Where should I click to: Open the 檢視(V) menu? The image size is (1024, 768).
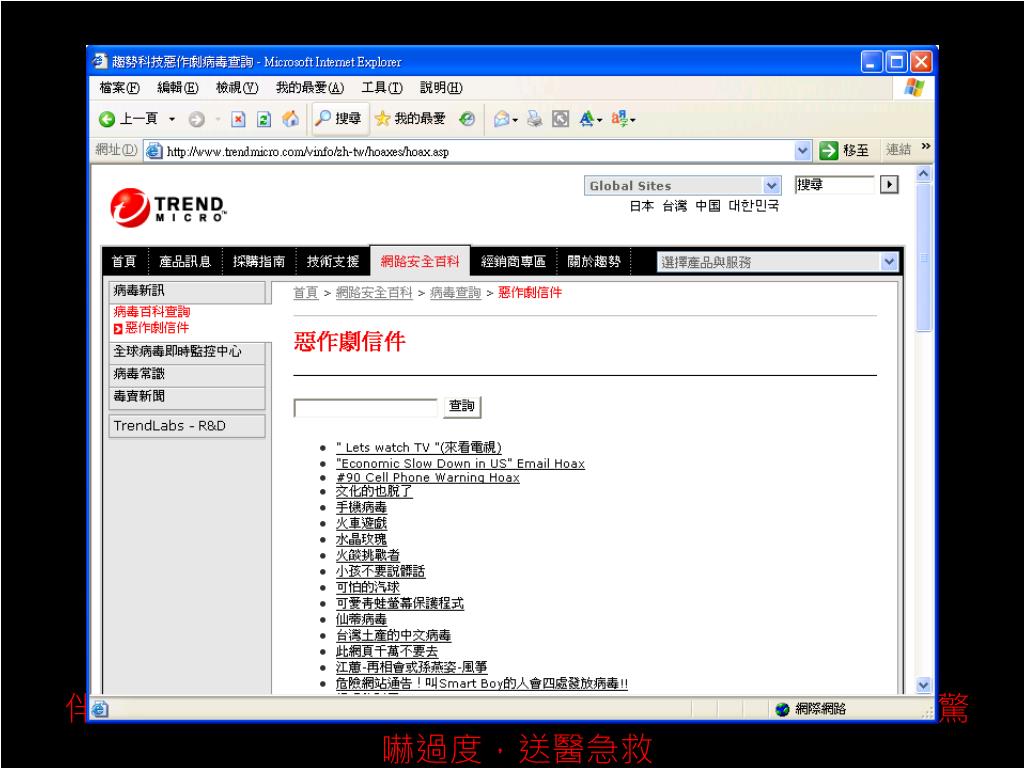tap(237, 88)
